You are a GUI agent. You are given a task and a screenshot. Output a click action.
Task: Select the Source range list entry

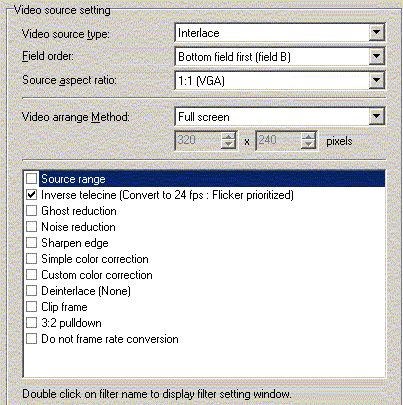tap(73, 179)
